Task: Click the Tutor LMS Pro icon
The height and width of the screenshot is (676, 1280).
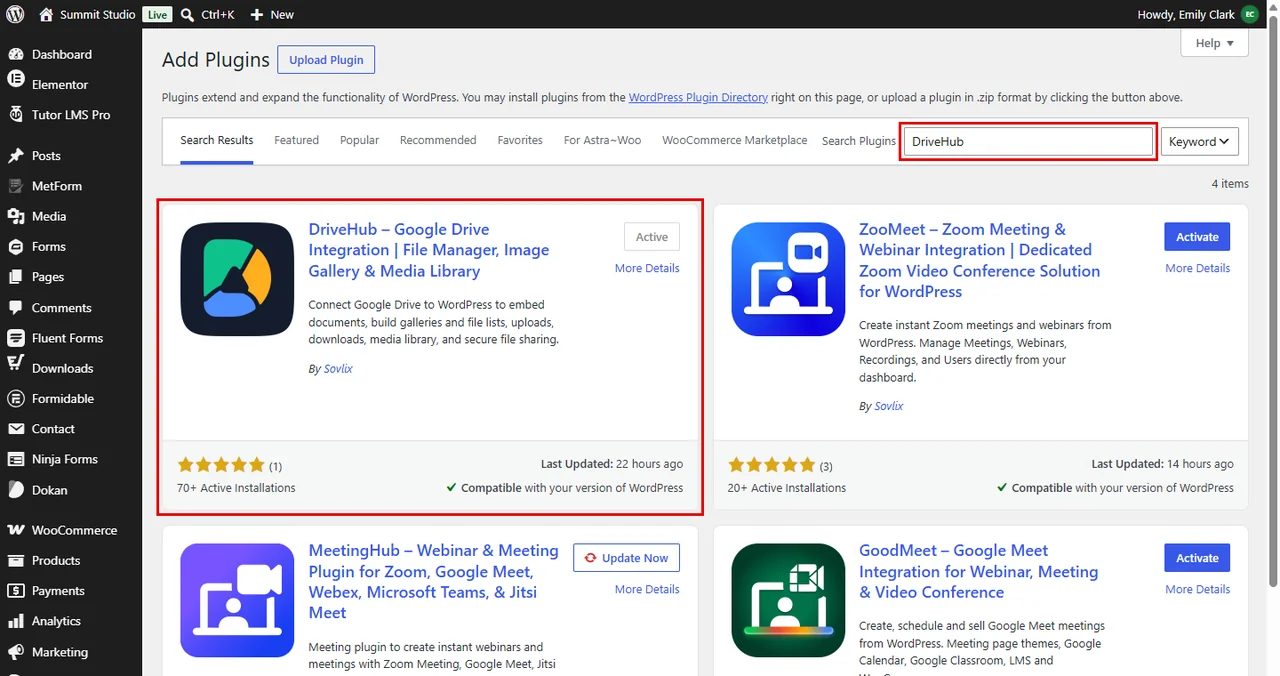Action: click(15, 114)
